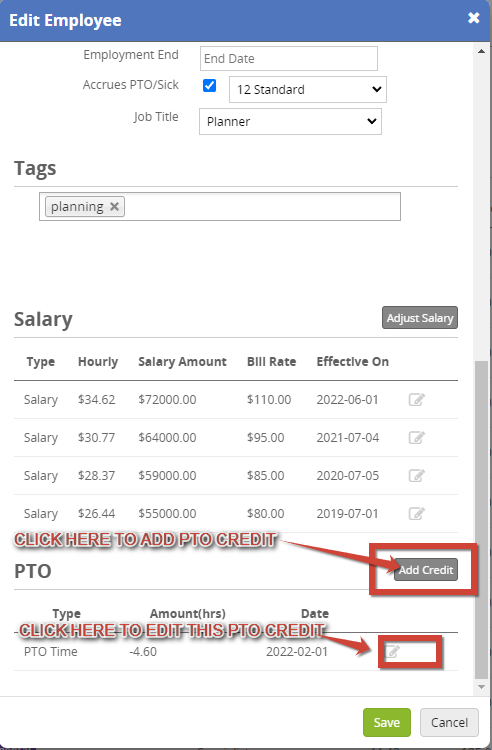This screenshot has width=492, height=750.
Task: Open the Job Title dropdown
Action: [290, 121]
